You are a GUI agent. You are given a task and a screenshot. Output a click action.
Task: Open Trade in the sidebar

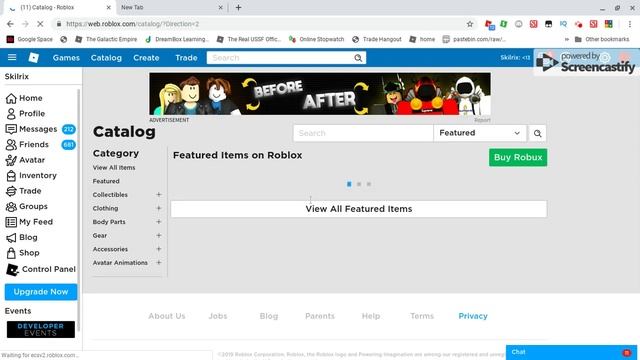(24, 191)
